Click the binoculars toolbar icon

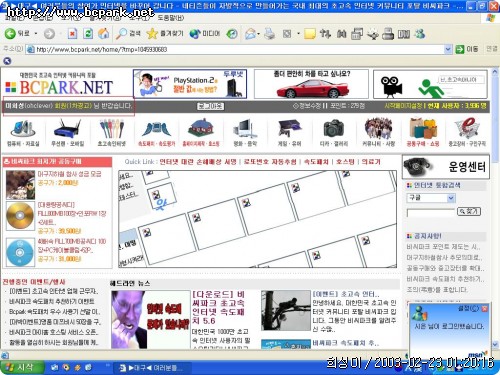[x=341, y=34]
